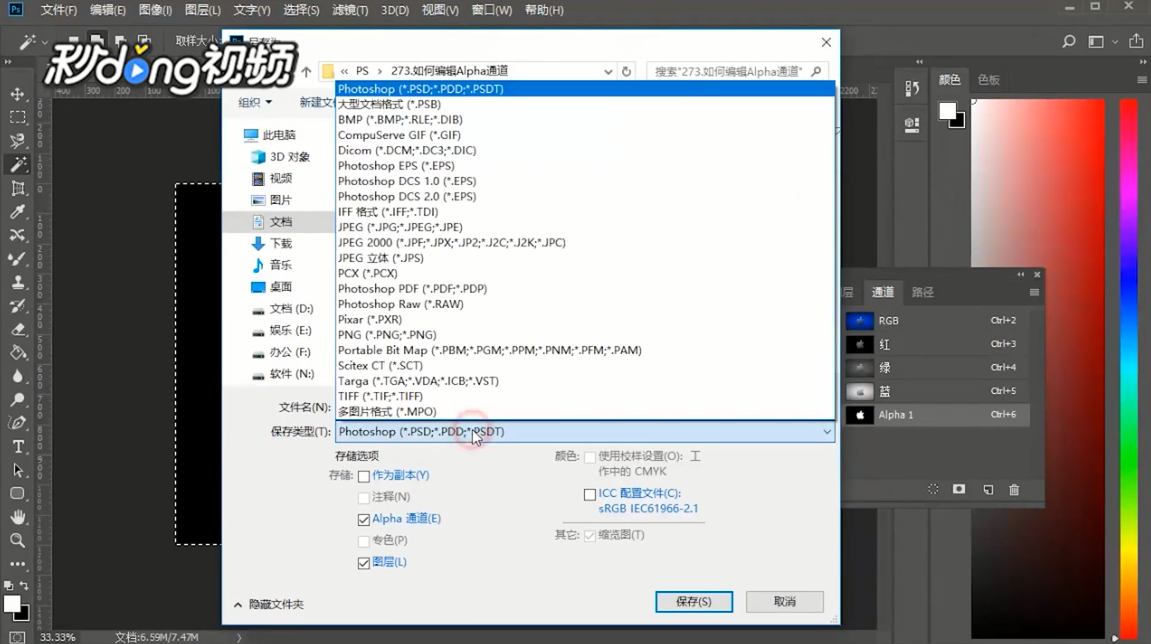The image size is (1151, 644).
Task: Open the Color panel options menu
Action: point(1142,79)
